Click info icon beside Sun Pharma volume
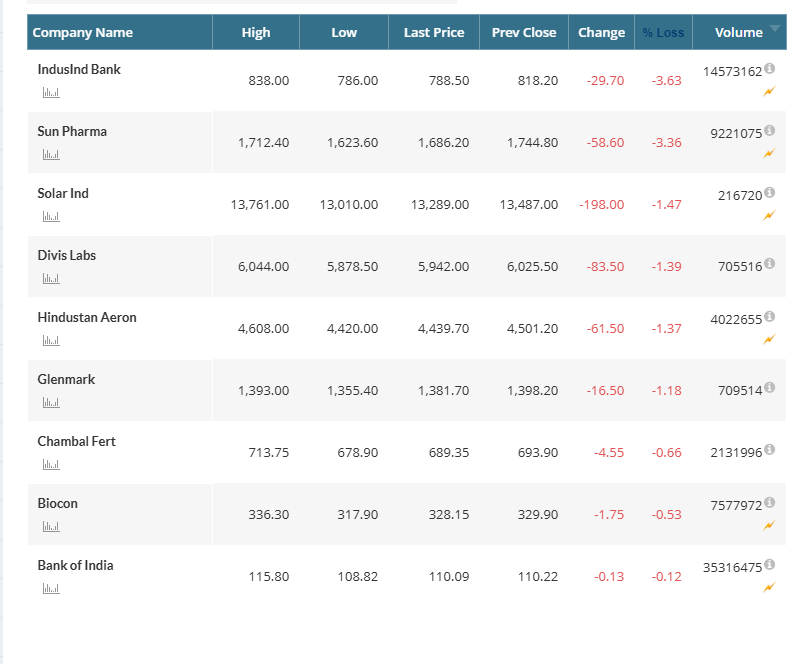This screenshot has height=664, width=797. 770,130
